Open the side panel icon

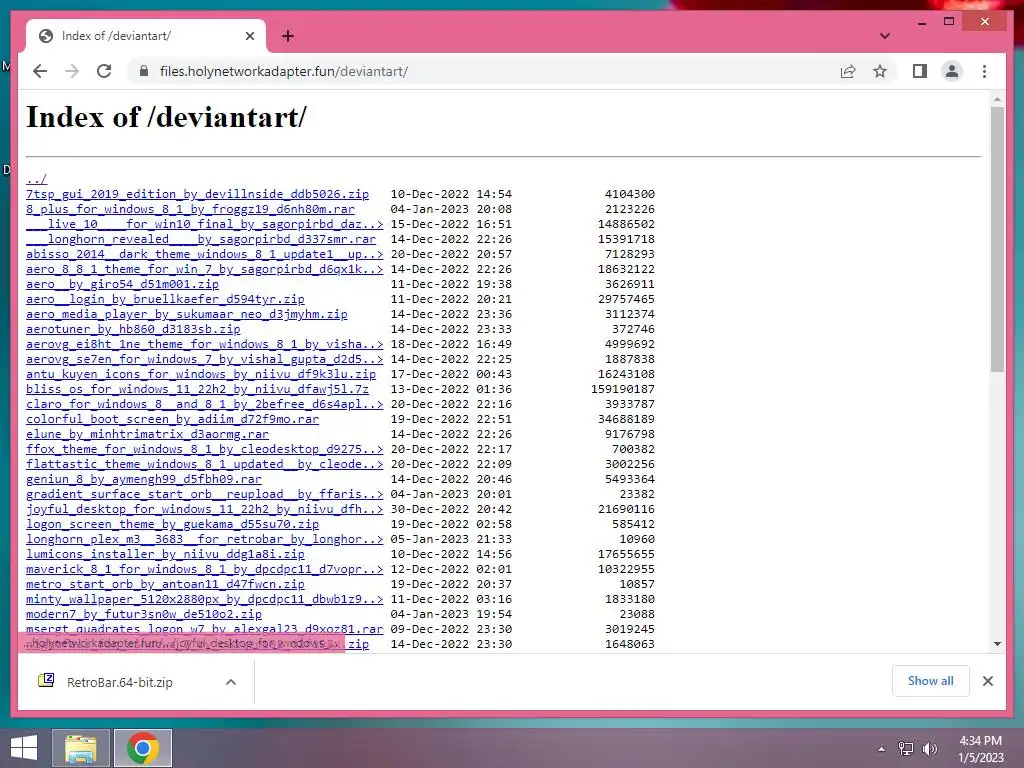point(920,71)
